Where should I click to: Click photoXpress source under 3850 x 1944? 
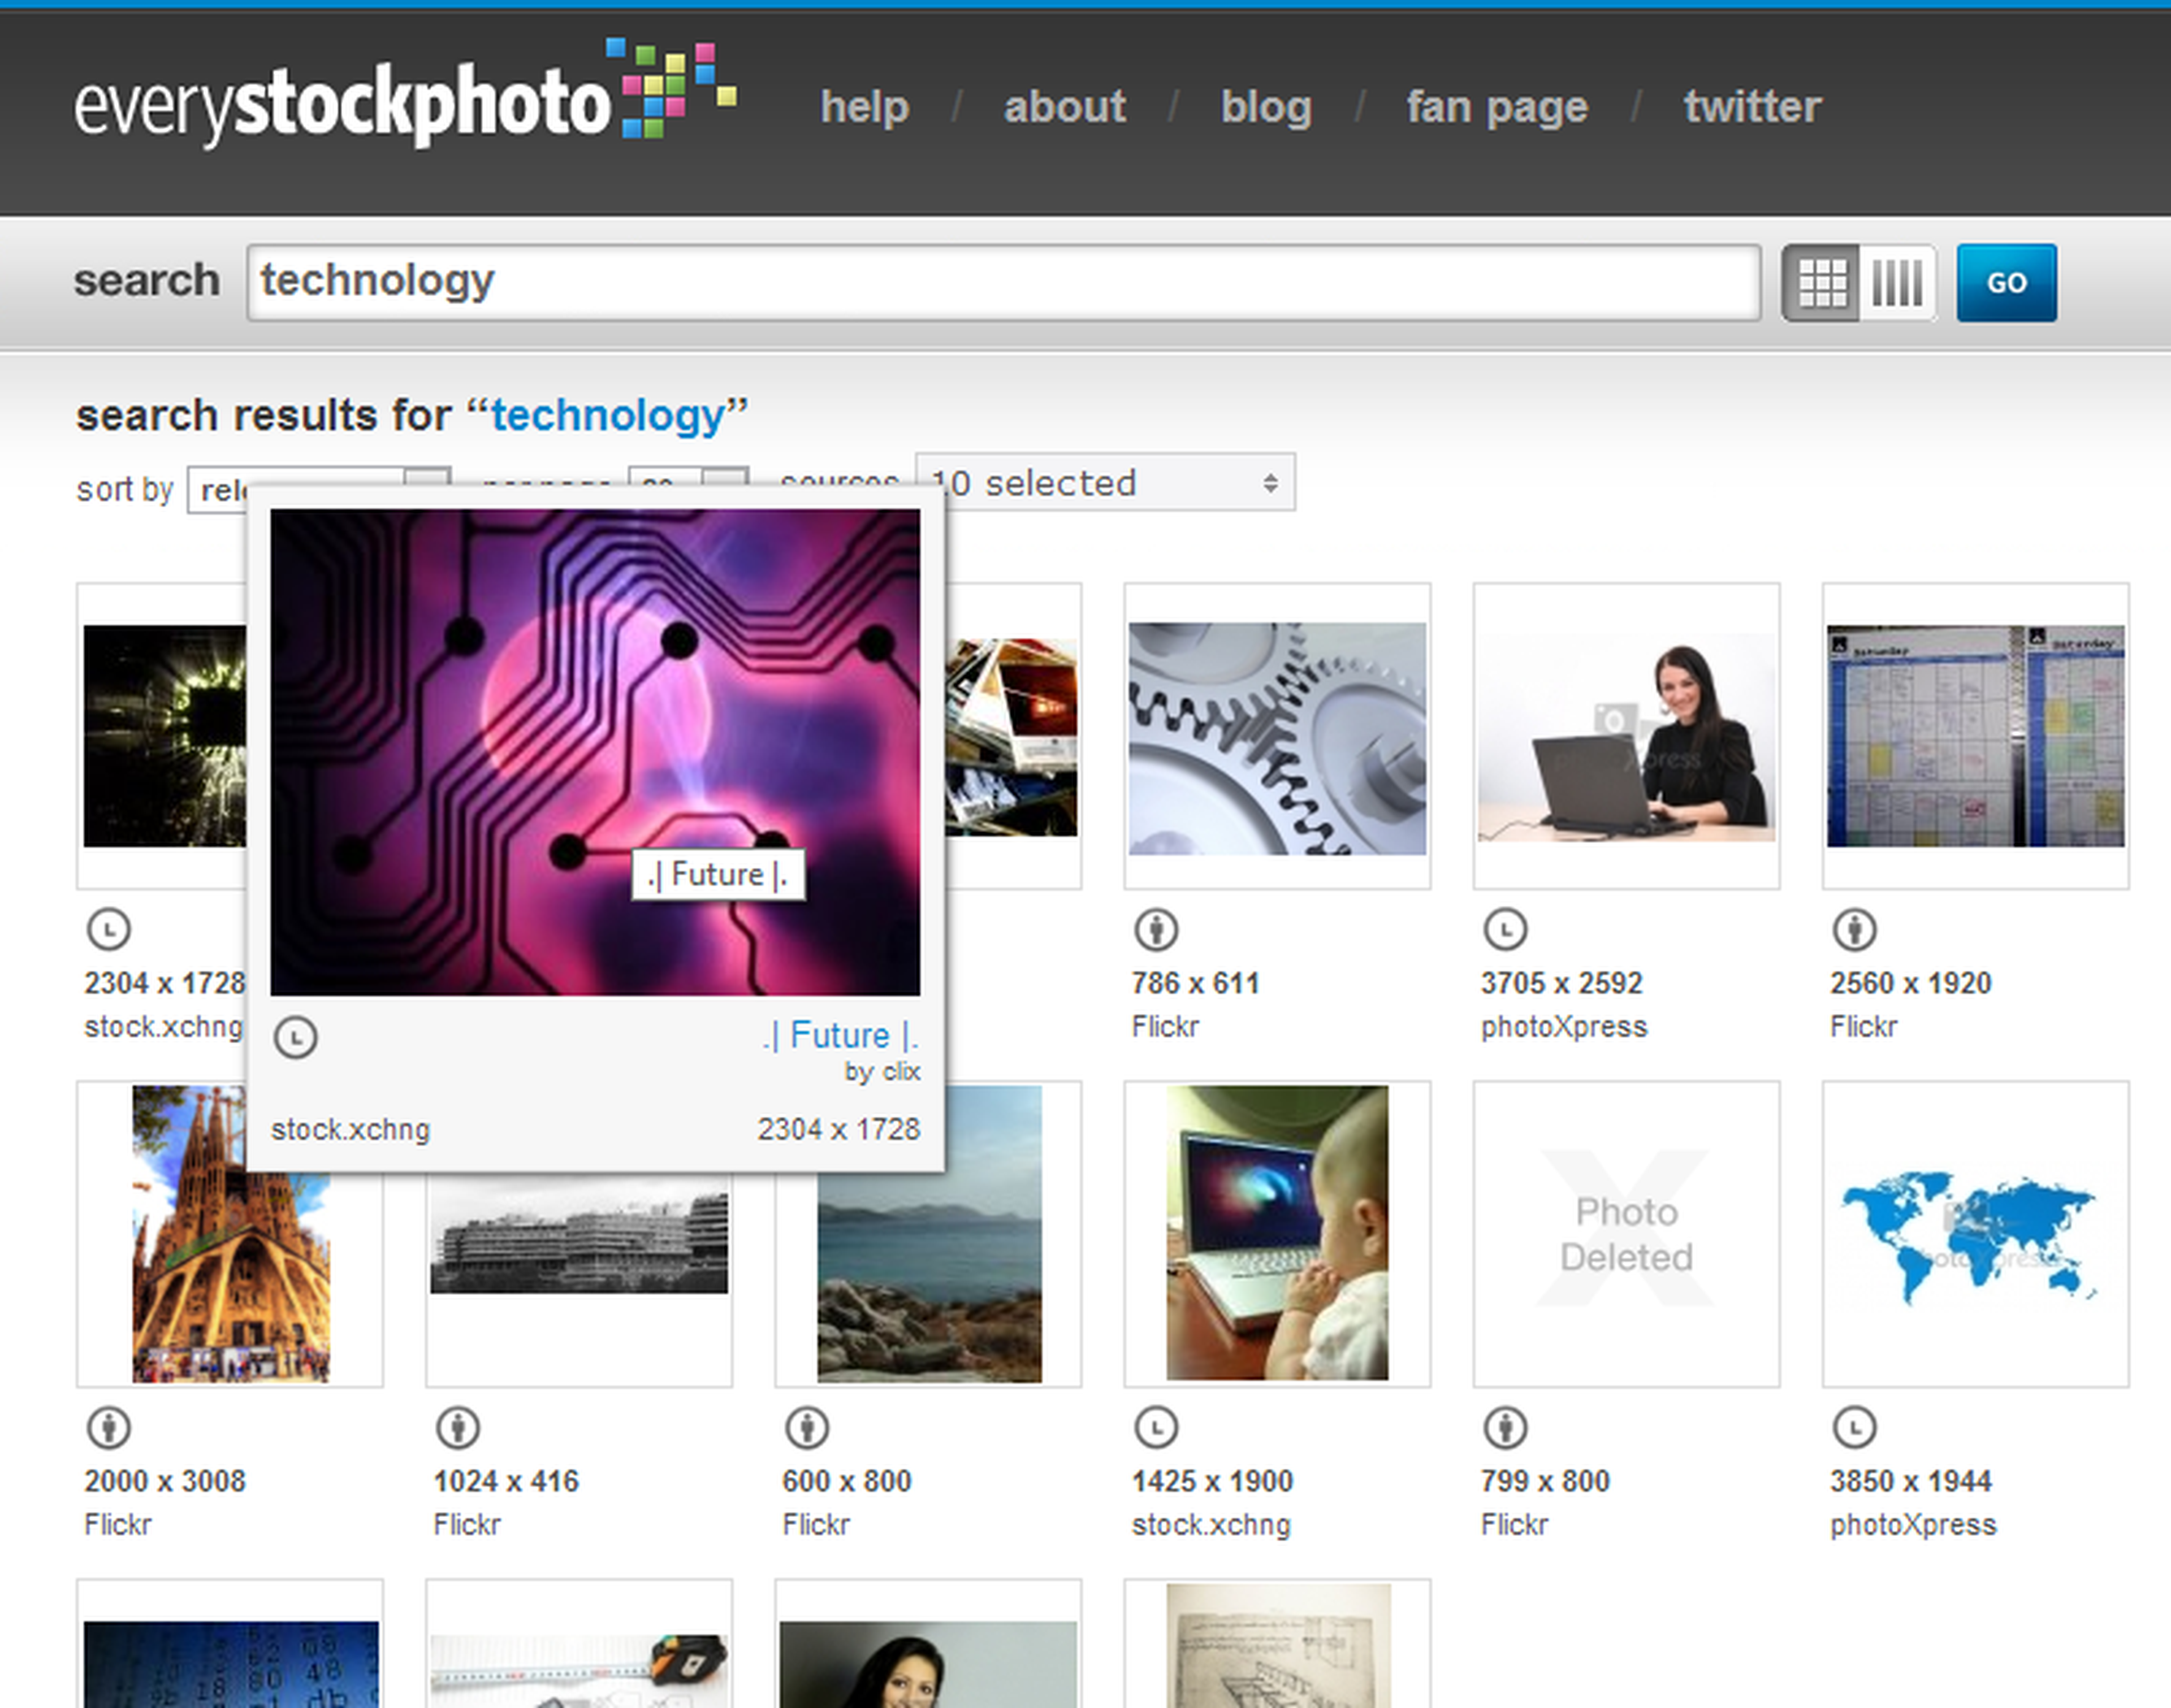tap(1913, 1525)
